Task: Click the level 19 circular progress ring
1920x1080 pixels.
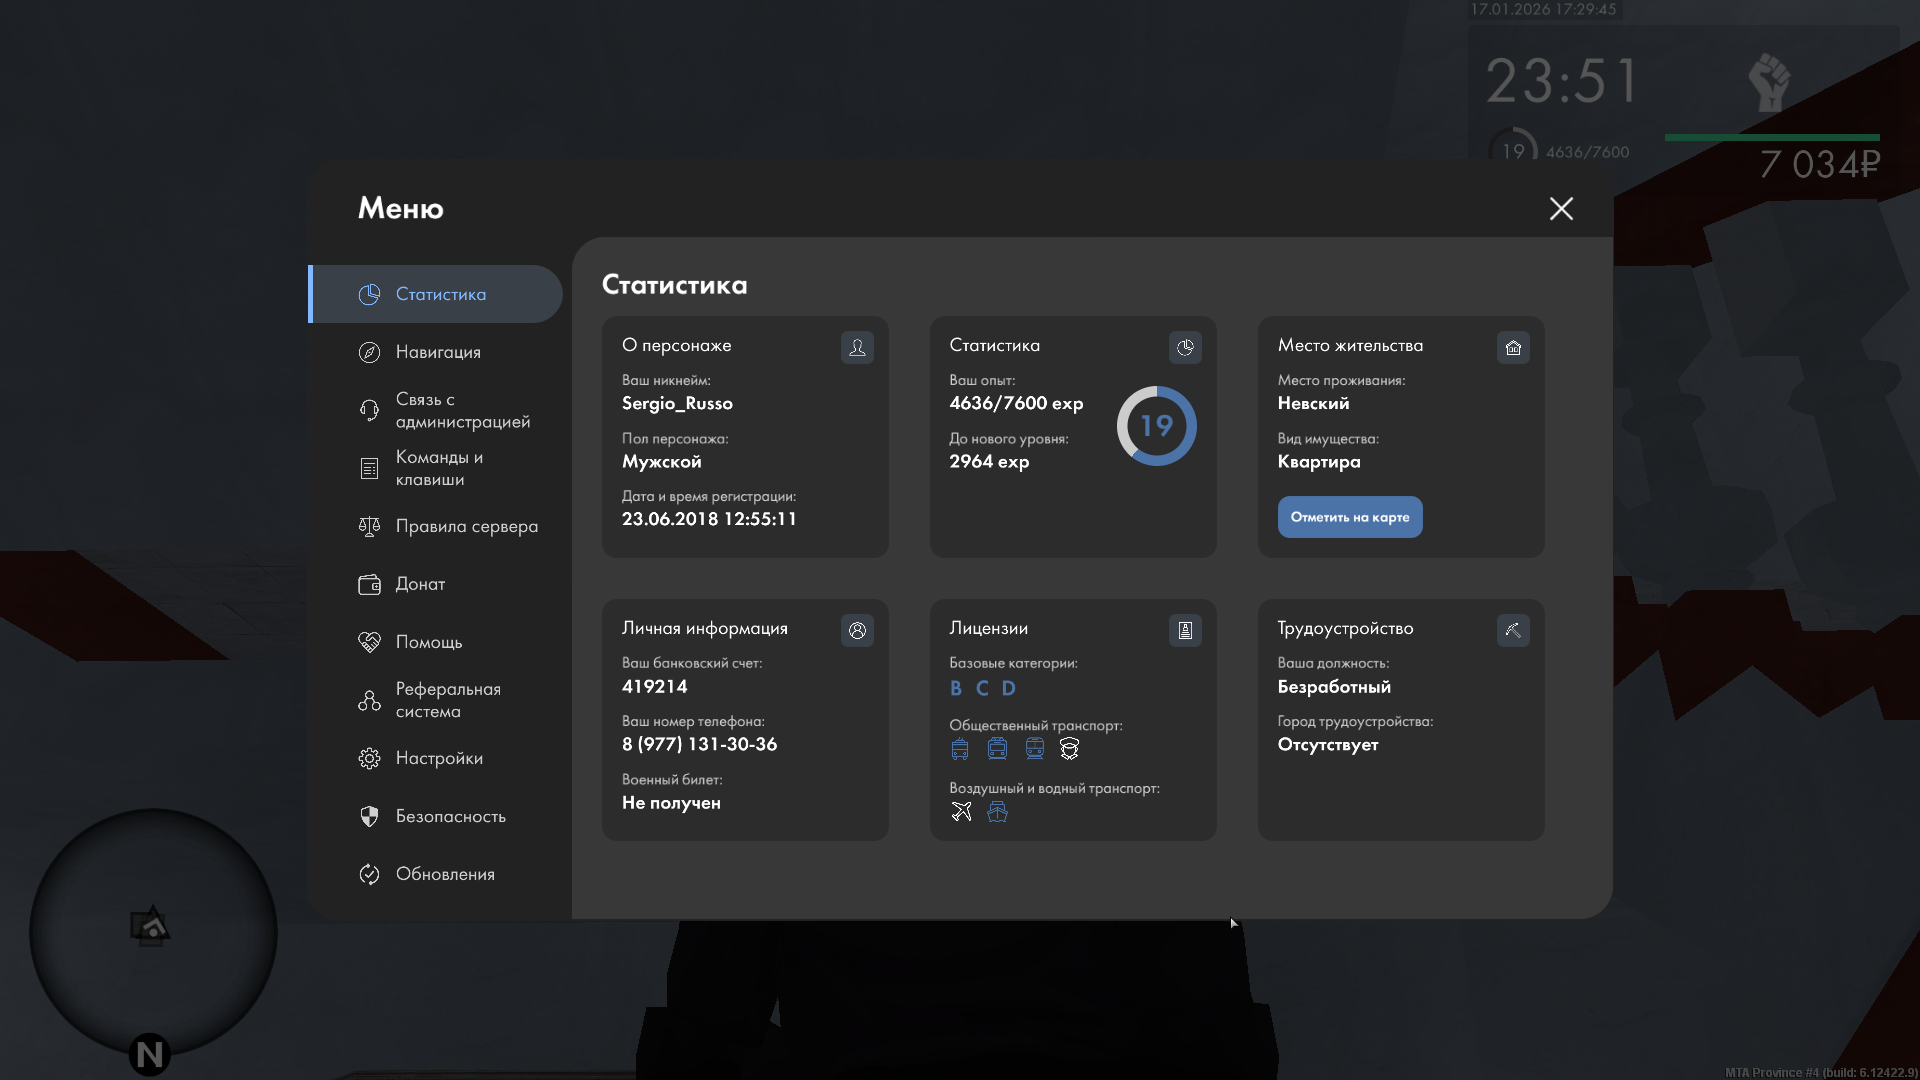Action: [x=1156, y=426]
